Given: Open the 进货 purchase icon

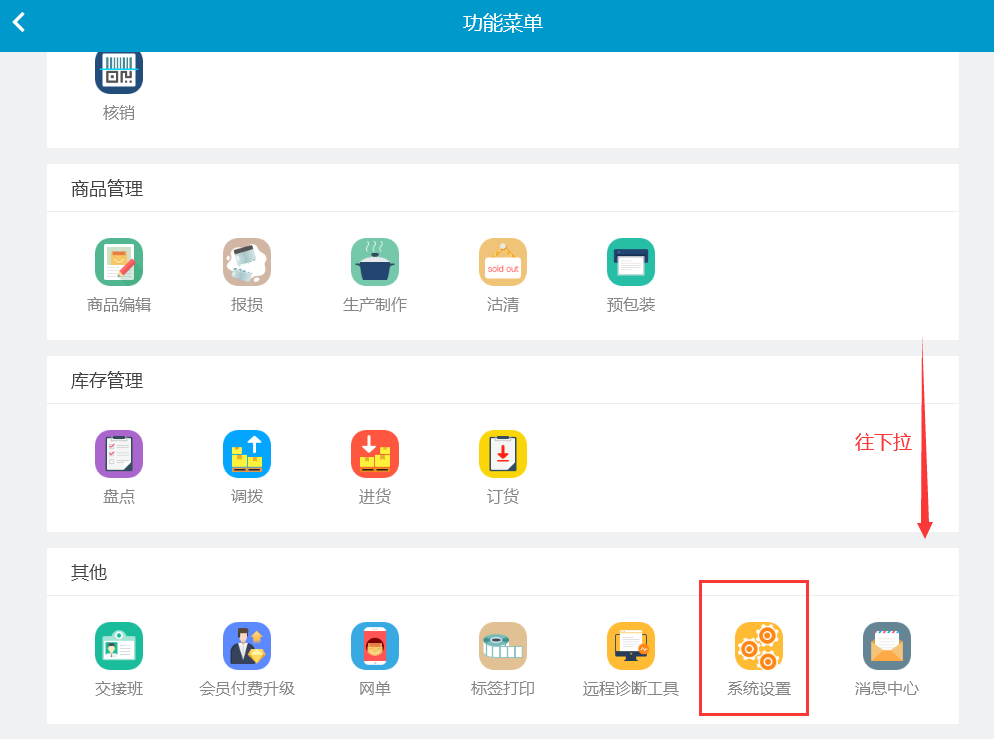Looking at the screenshot, I should [375, 454].
